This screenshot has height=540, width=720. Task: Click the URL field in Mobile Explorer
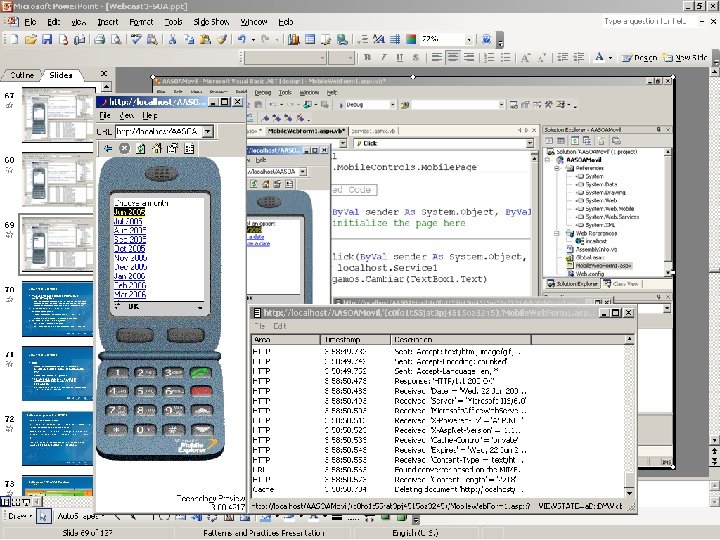[x=159, y=131]
